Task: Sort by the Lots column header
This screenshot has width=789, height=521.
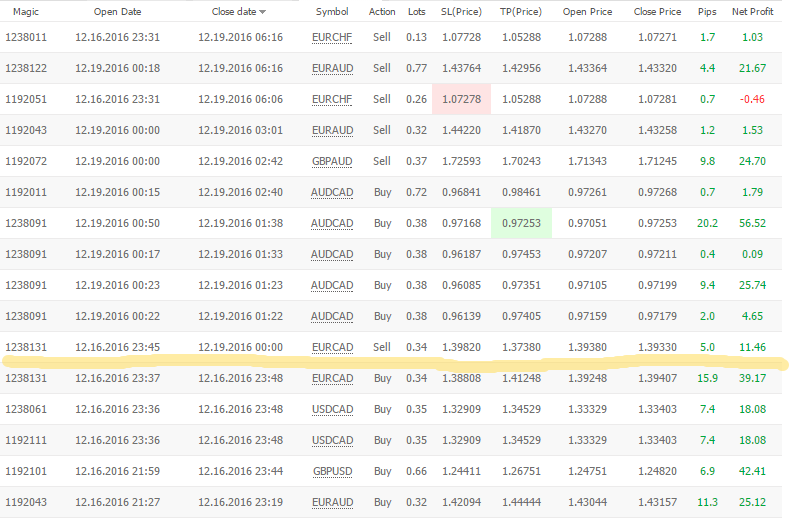Action: tap(417, 12)
